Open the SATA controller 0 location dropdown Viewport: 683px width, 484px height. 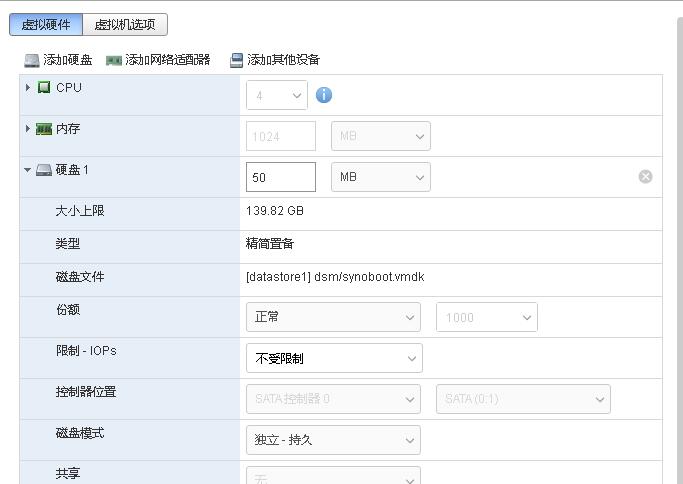(333, 399)
